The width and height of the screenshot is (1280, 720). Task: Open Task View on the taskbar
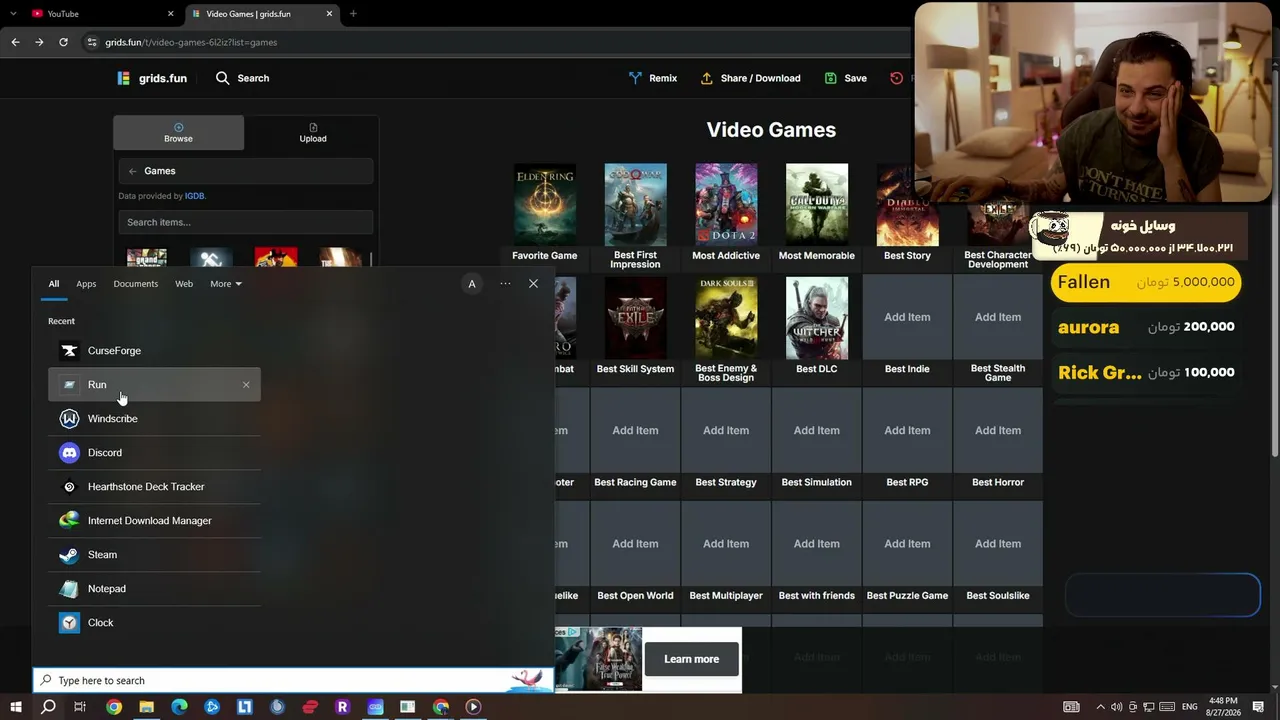[x=80, y=707]
